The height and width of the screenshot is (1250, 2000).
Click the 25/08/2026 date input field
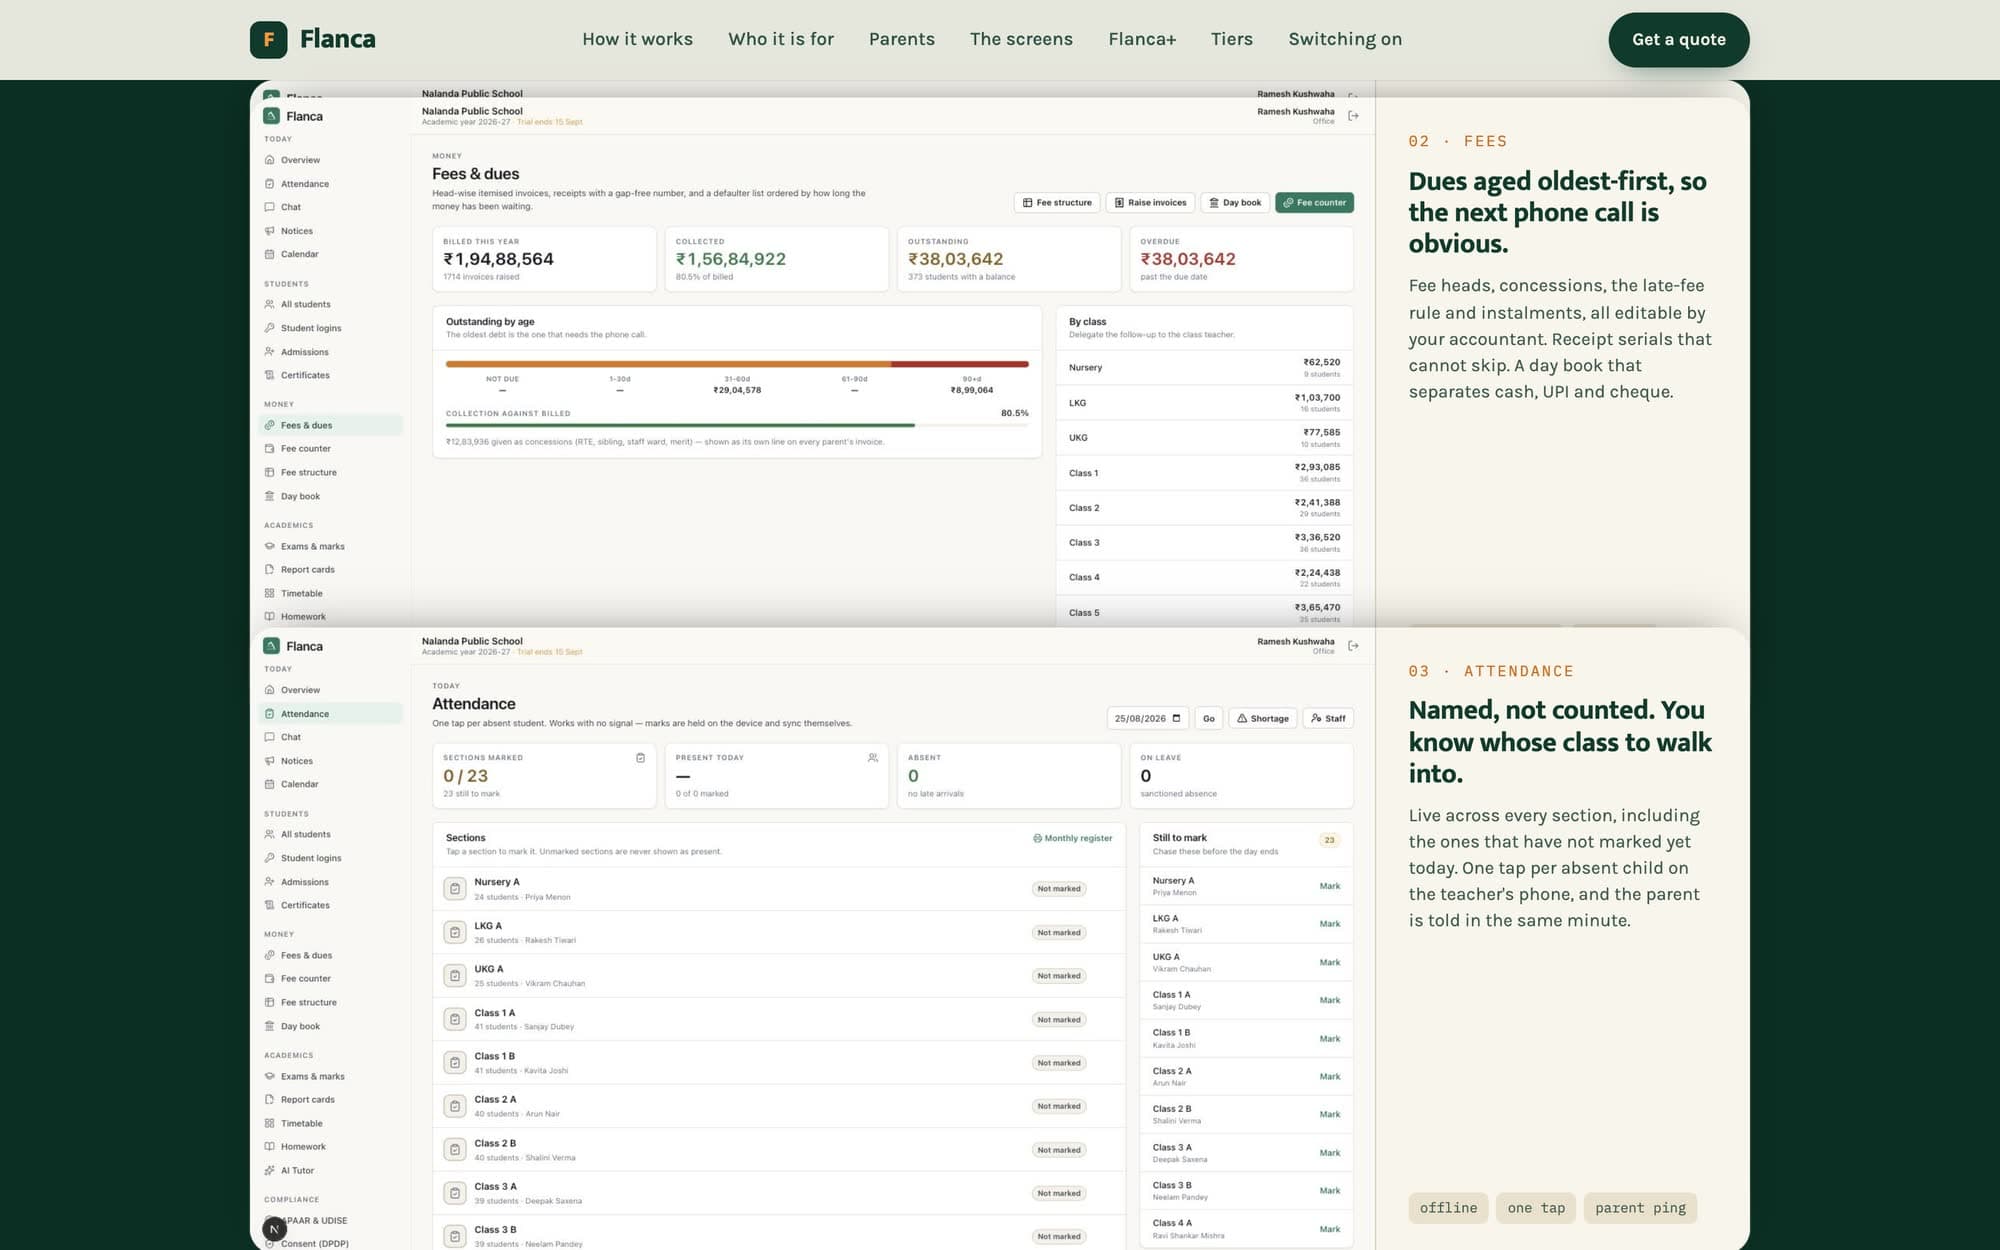click(x=1148, y=718)
